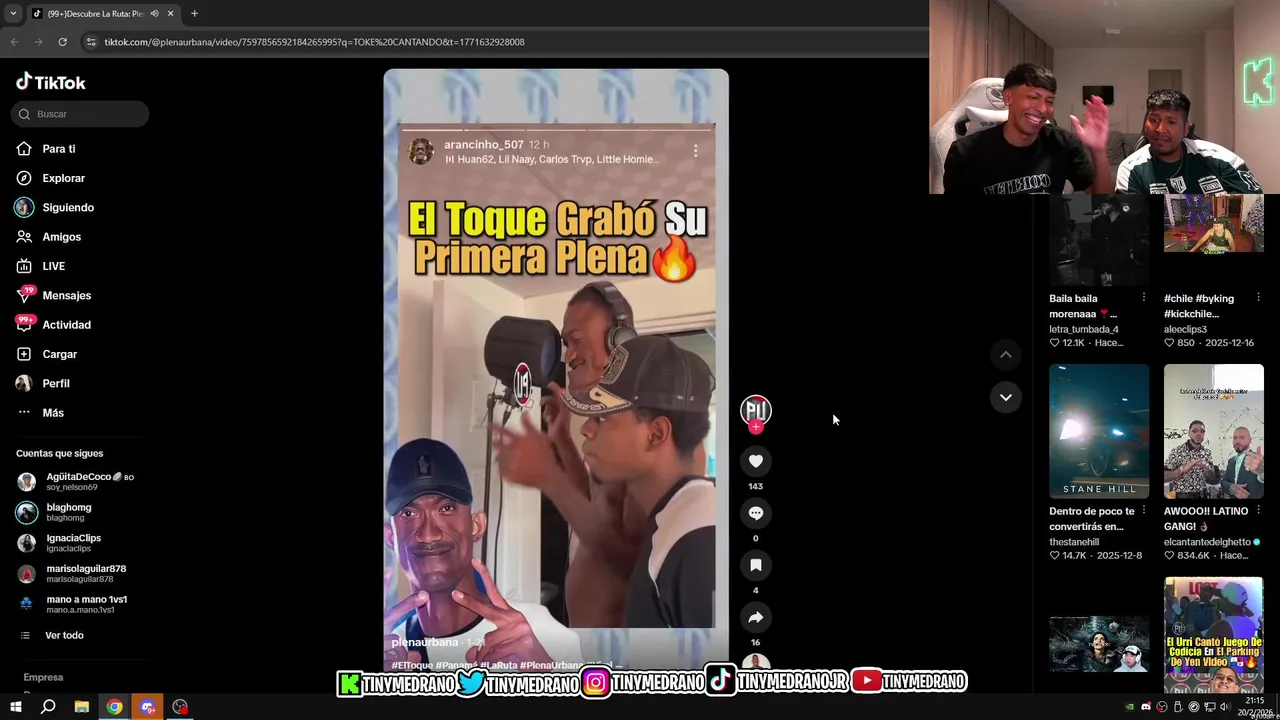The image size is (1280, 720).
Task: Open options for AWOOO!! LATINO GANG video
Action: tap(1258, 511)
